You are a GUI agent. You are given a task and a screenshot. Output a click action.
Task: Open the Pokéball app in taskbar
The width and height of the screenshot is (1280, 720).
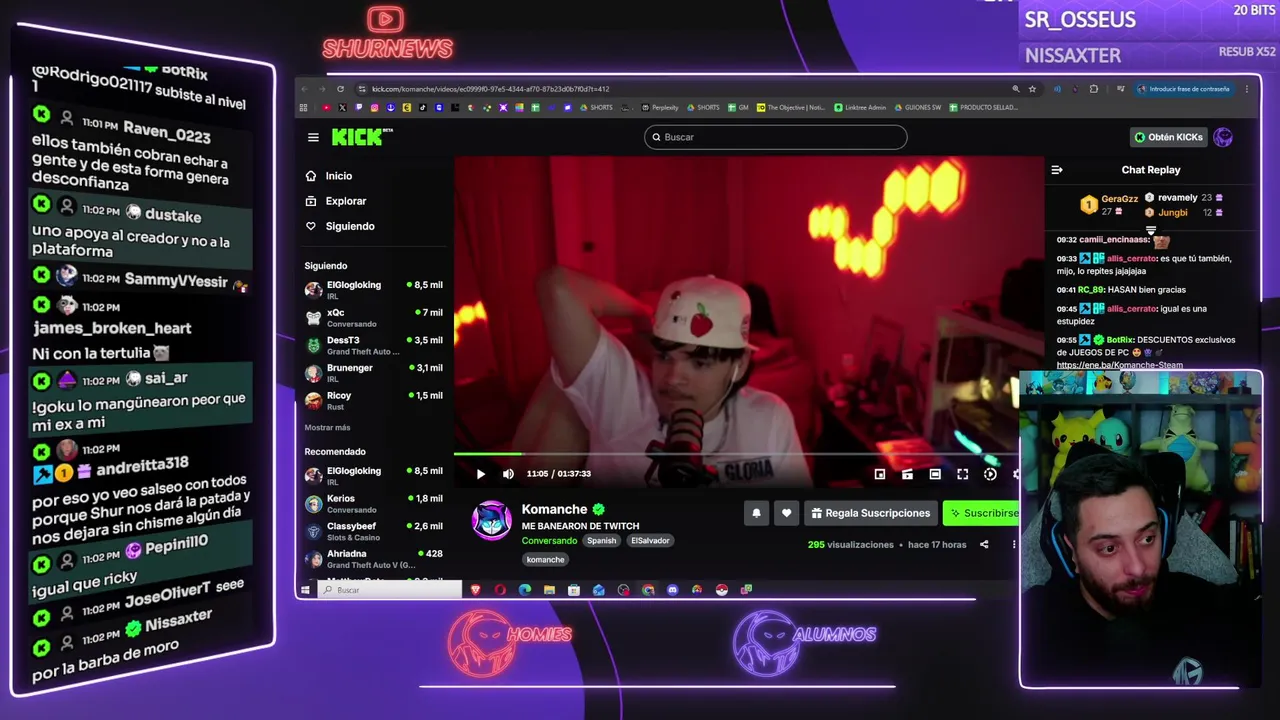point(721,590)
